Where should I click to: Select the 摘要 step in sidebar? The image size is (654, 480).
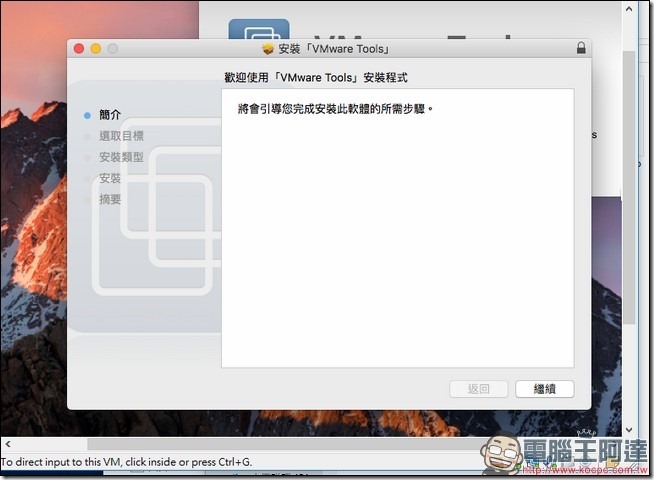click(x=110, y=199)
